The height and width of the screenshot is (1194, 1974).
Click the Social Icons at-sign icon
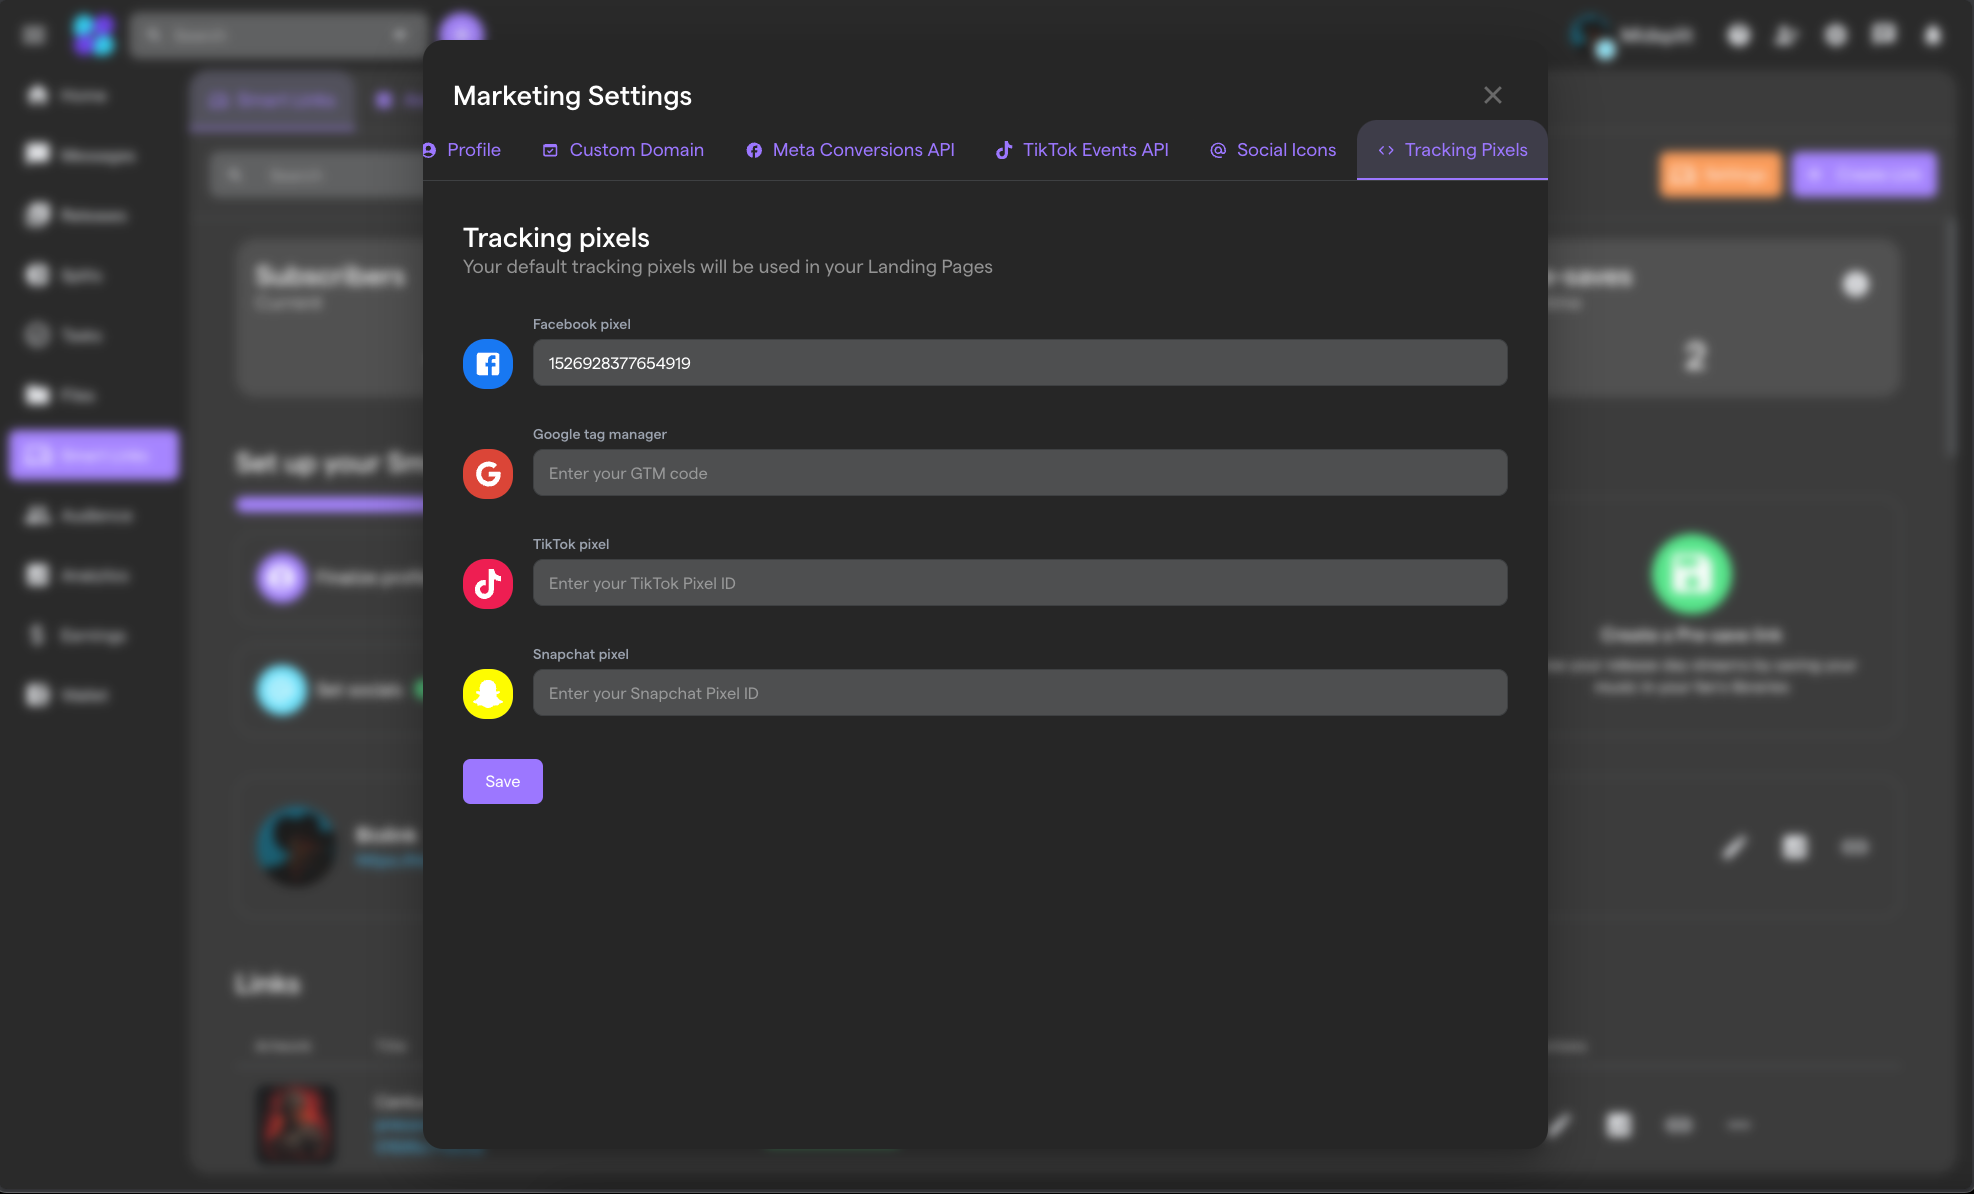tap(1218, 150)
